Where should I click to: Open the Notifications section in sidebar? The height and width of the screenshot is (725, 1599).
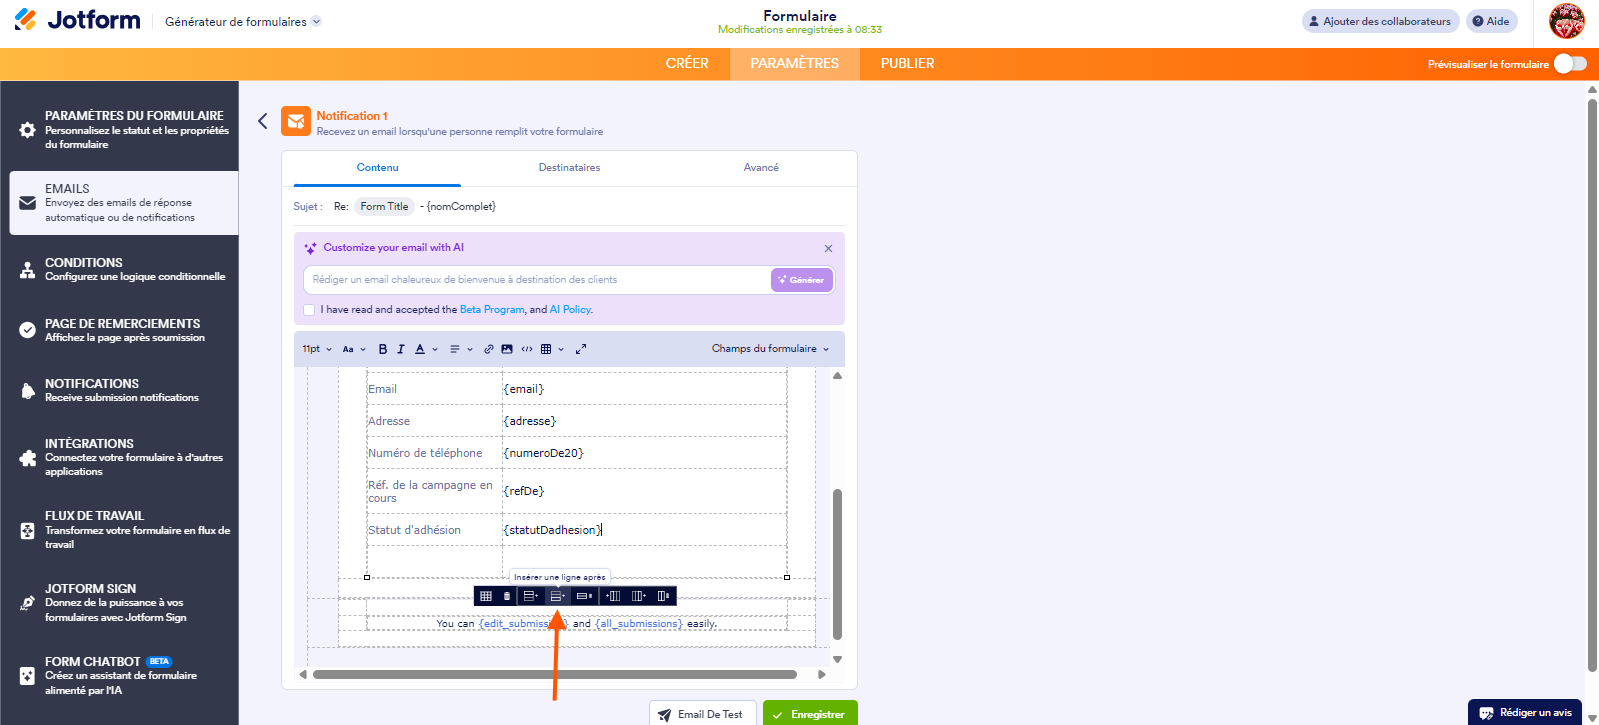124,390
